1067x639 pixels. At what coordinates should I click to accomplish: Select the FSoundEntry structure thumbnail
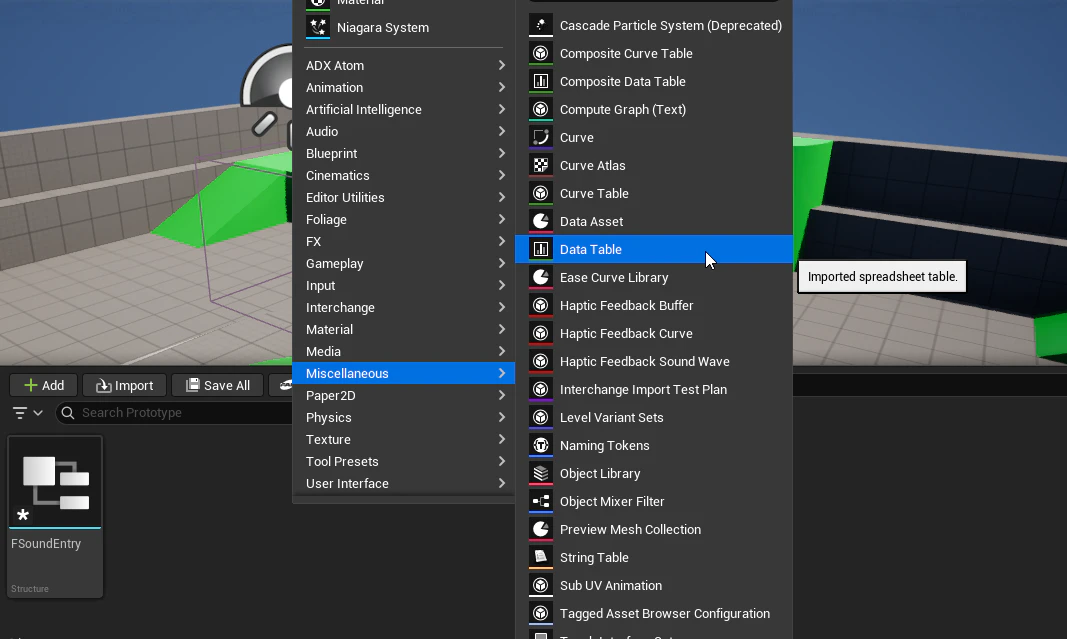click(x=55, y=482)
